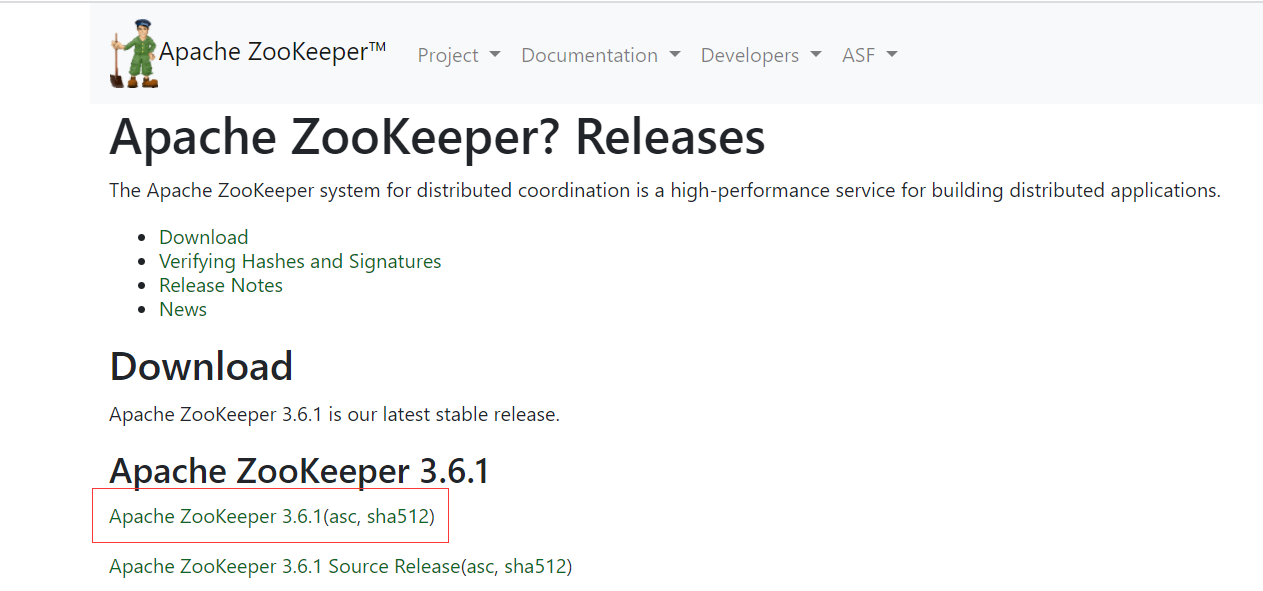Click the ZooKeeper mascot logo image
This screenshot has width=1263, height=591.
click(134, 54)
